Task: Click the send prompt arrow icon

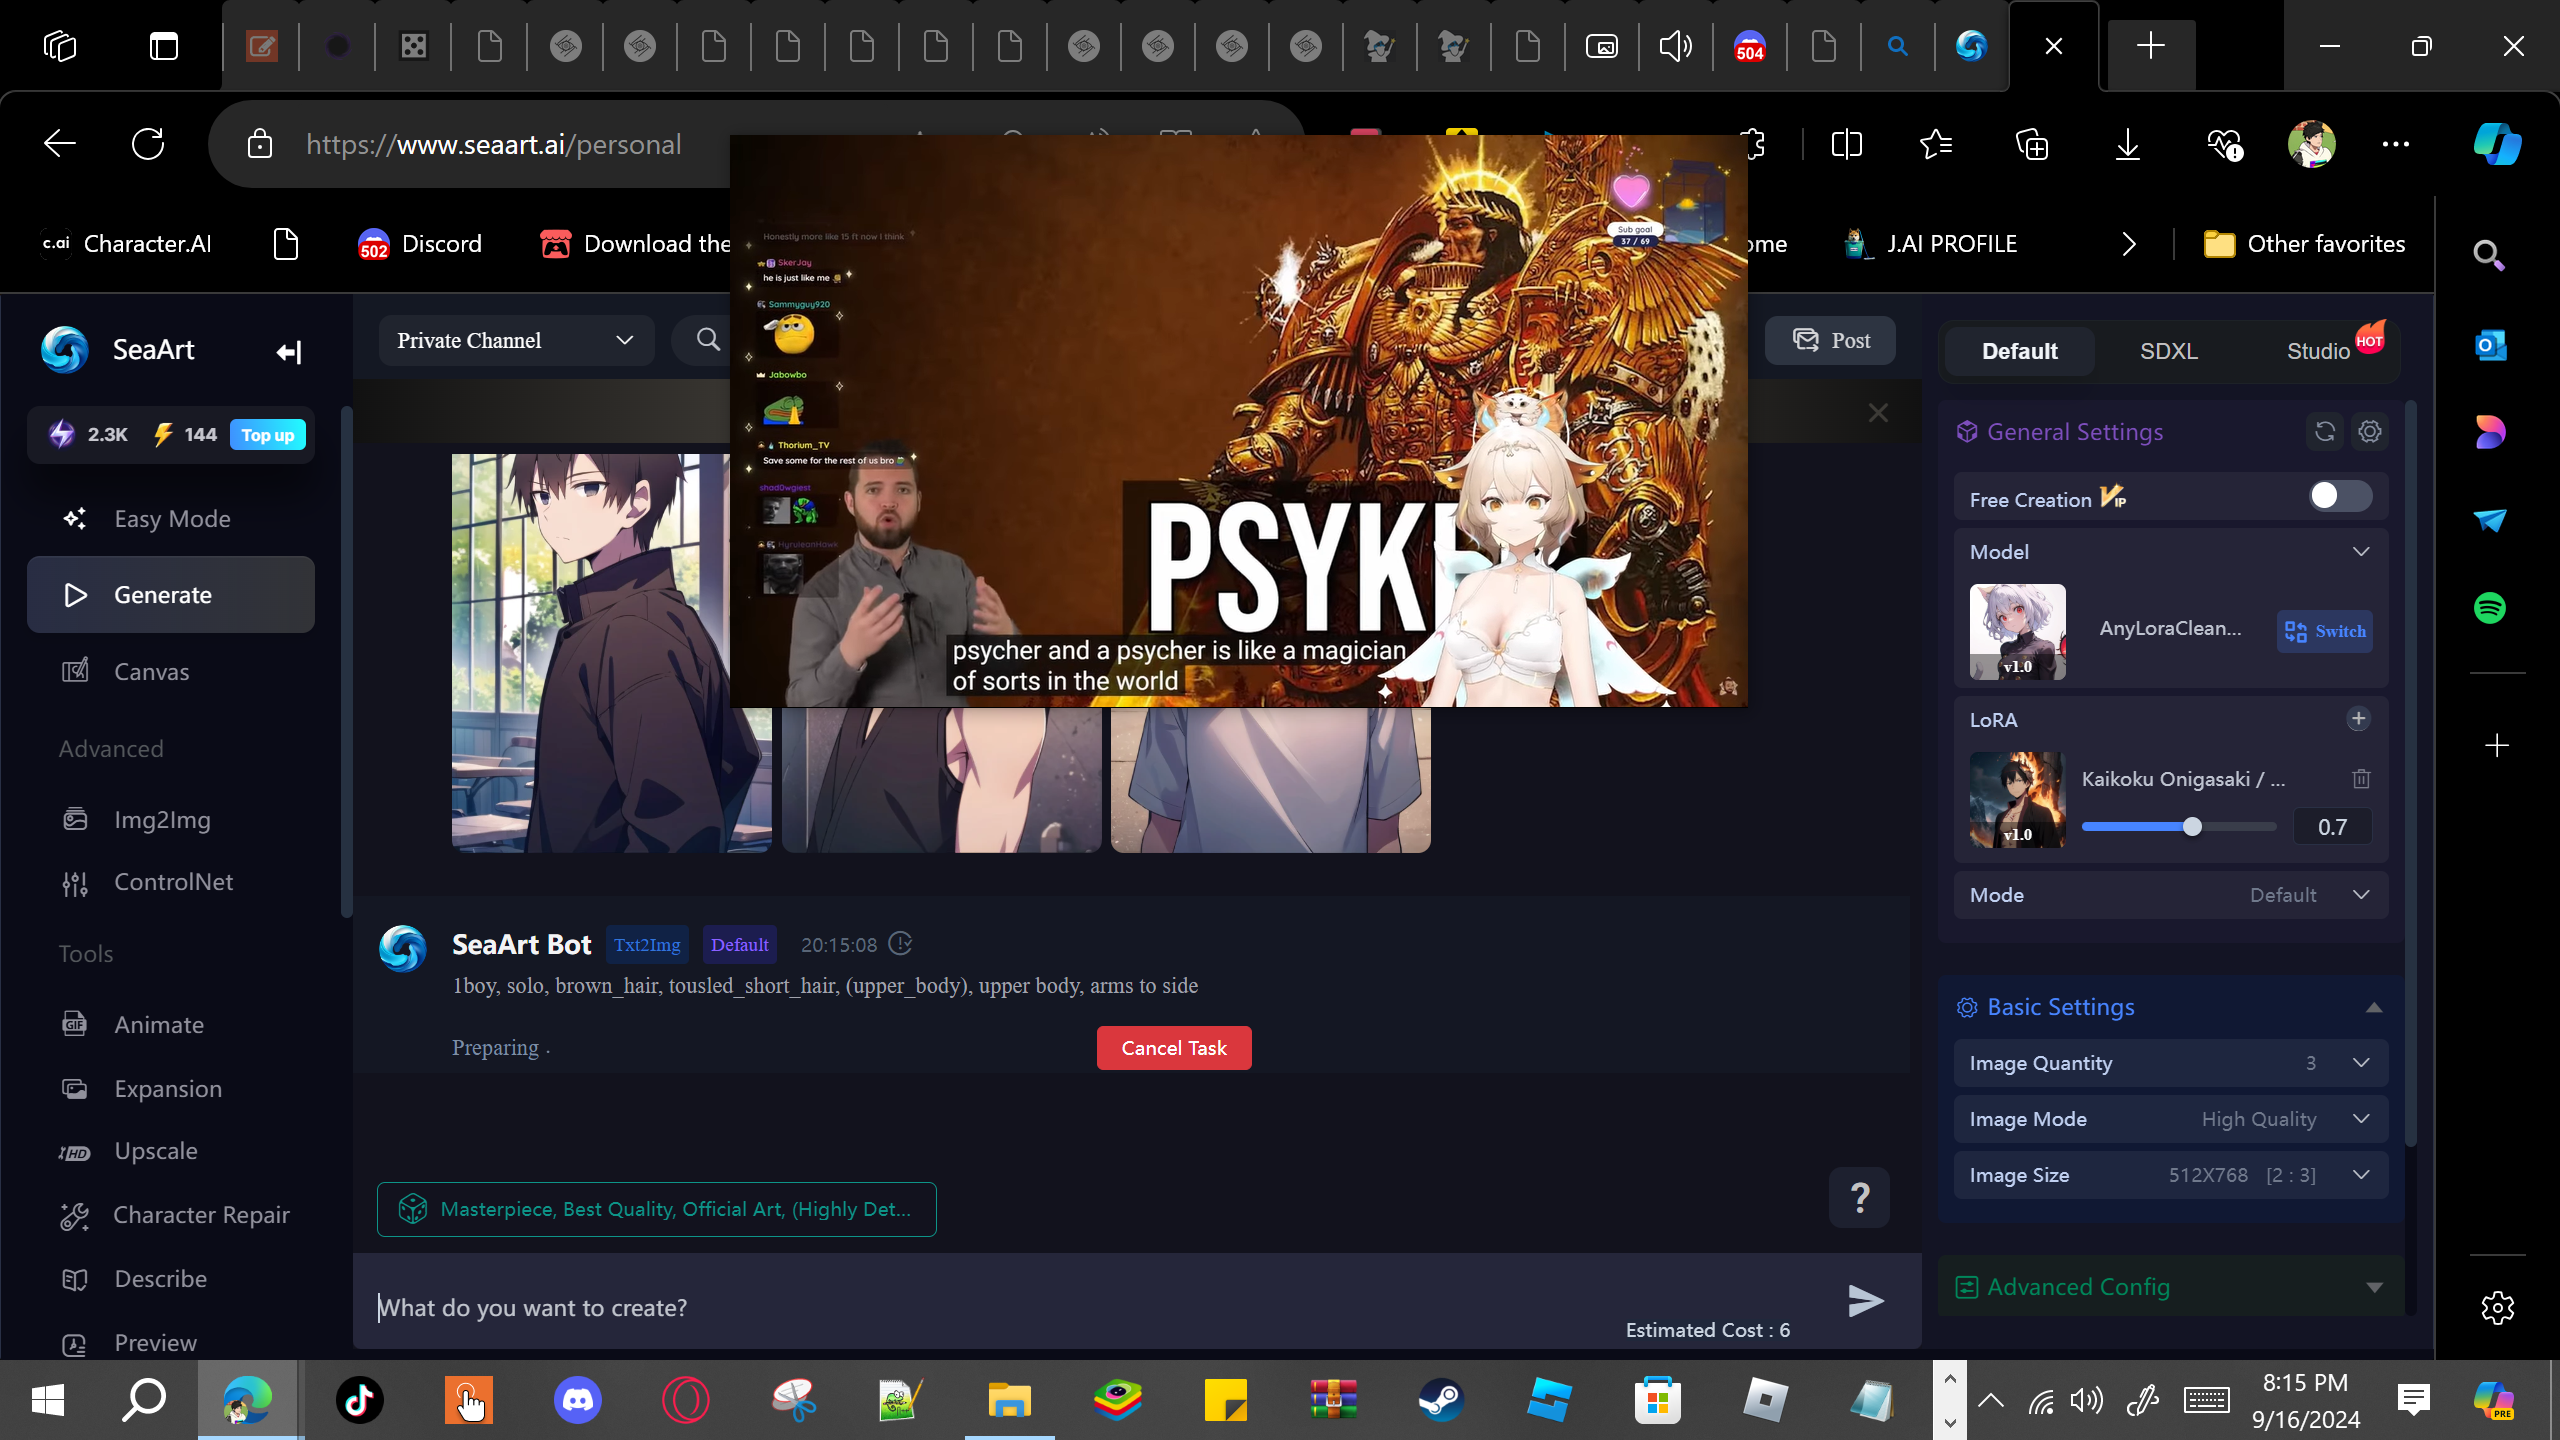Action: point(1865,1301)
